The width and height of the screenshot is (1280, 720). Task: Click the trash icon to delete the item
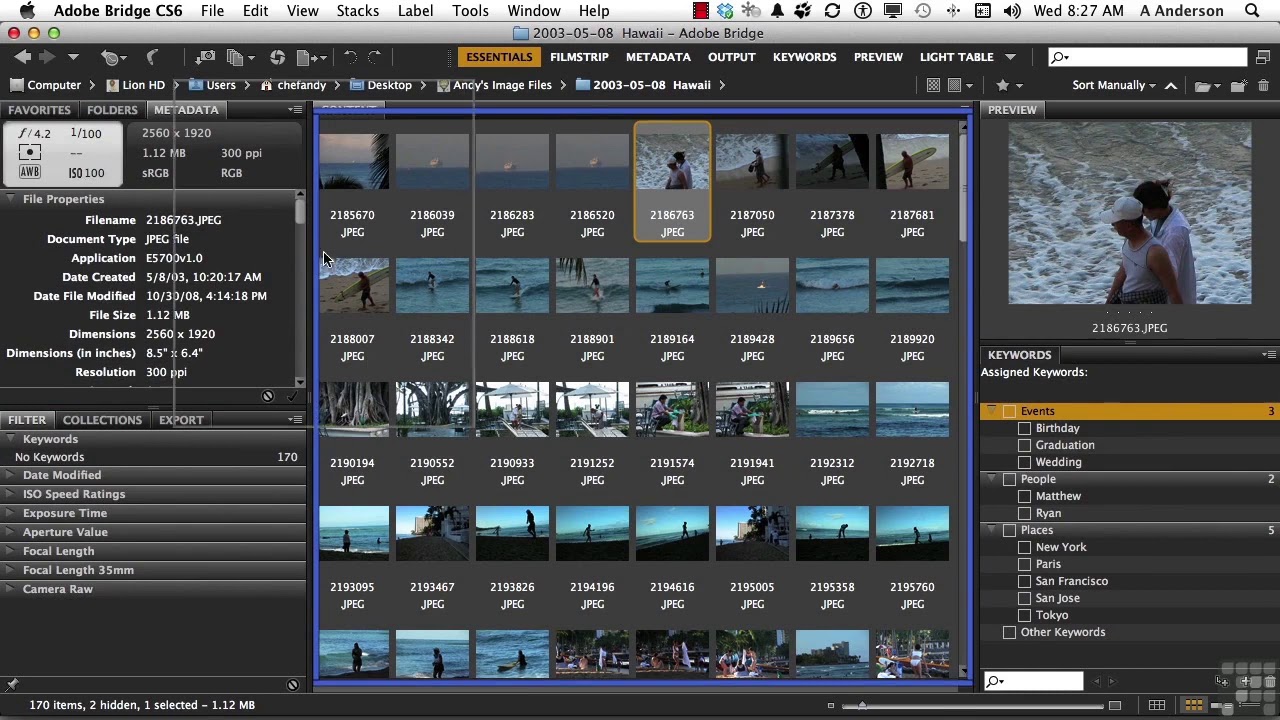coord(1263,85)
